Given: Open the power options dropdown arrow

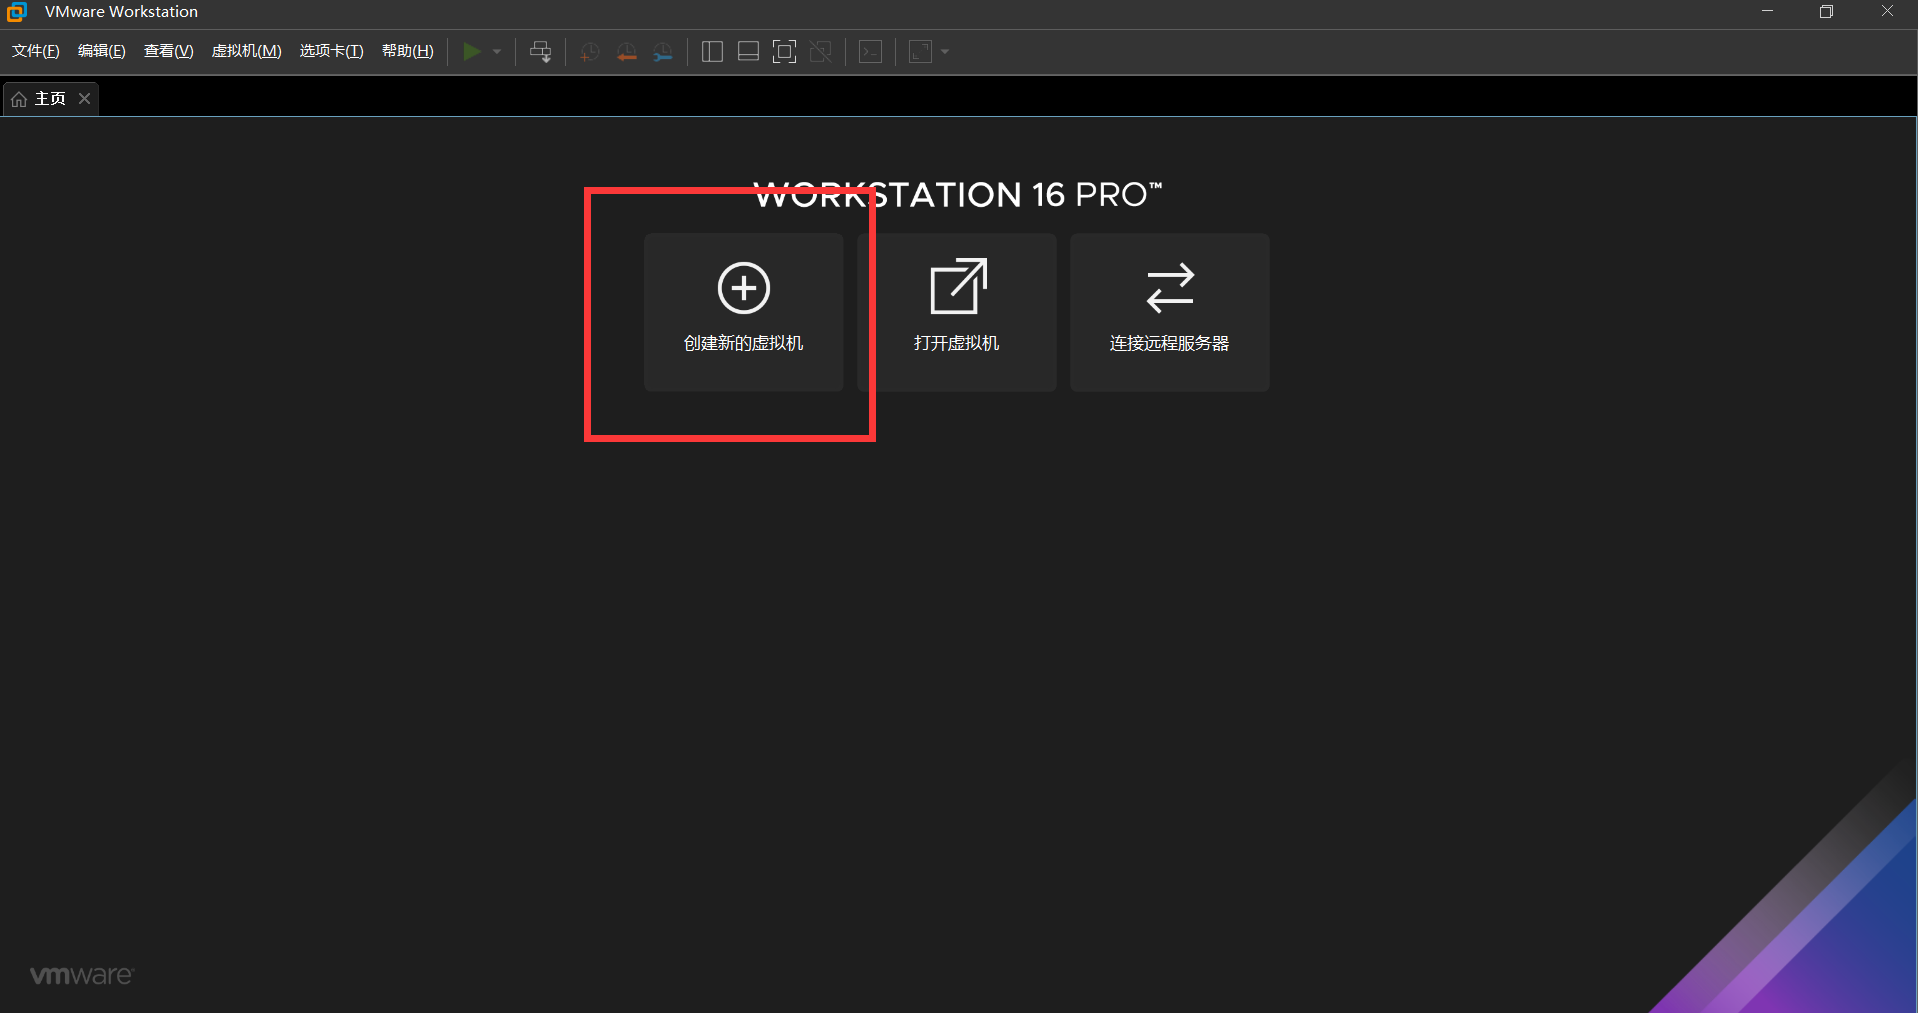Looking at the screenshot, I should (x=497, y=51).
